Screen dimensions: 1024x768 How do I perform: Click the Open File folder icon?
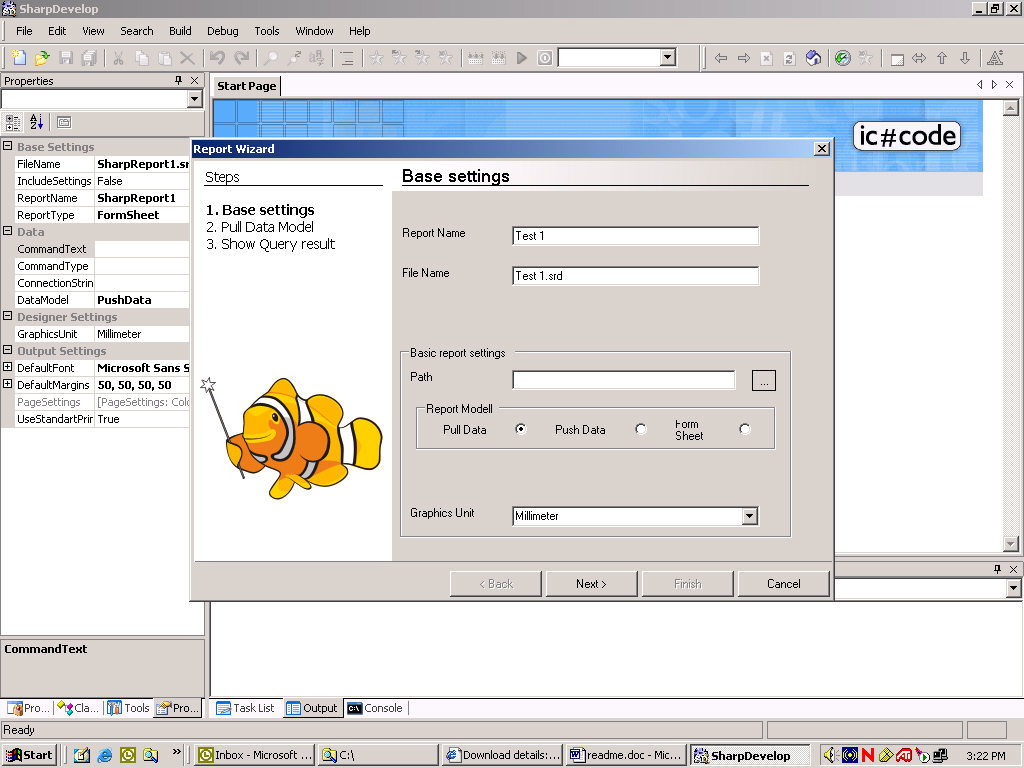[x=42, y=58]
